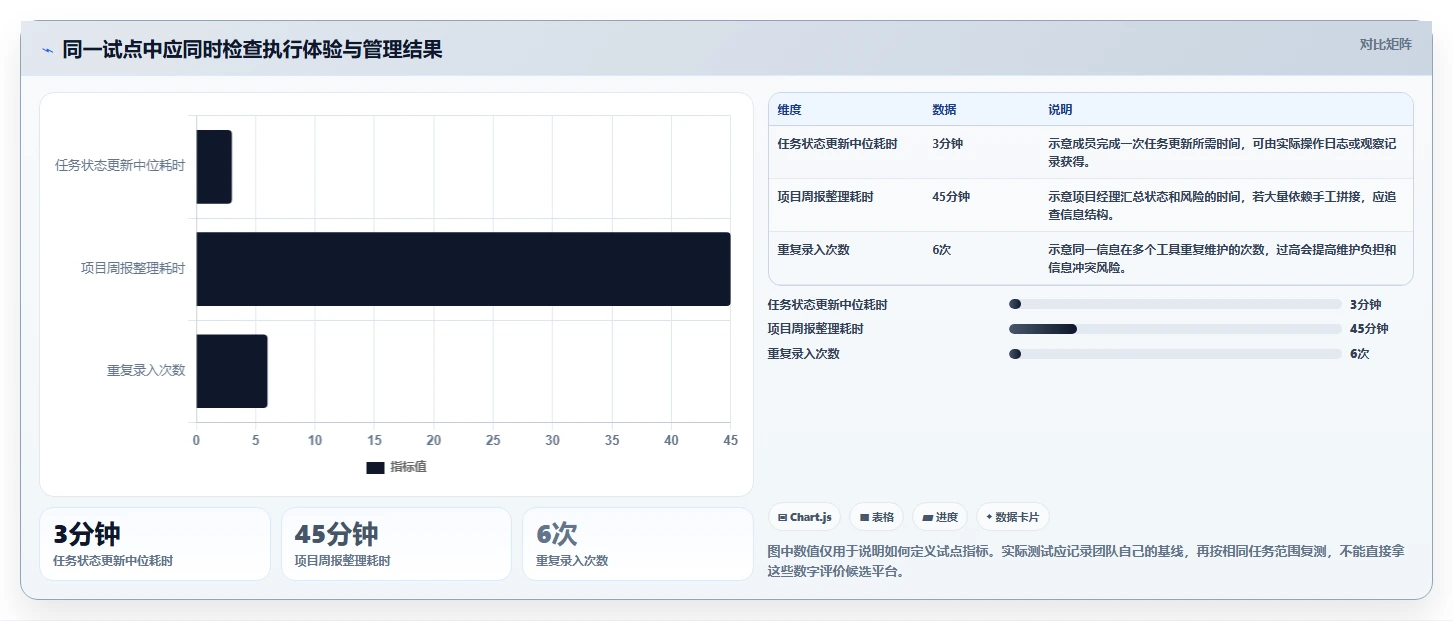This screenshot has width=1453, height=621.
Task: Select the Chart.js chip
Action: coord(805,517)
